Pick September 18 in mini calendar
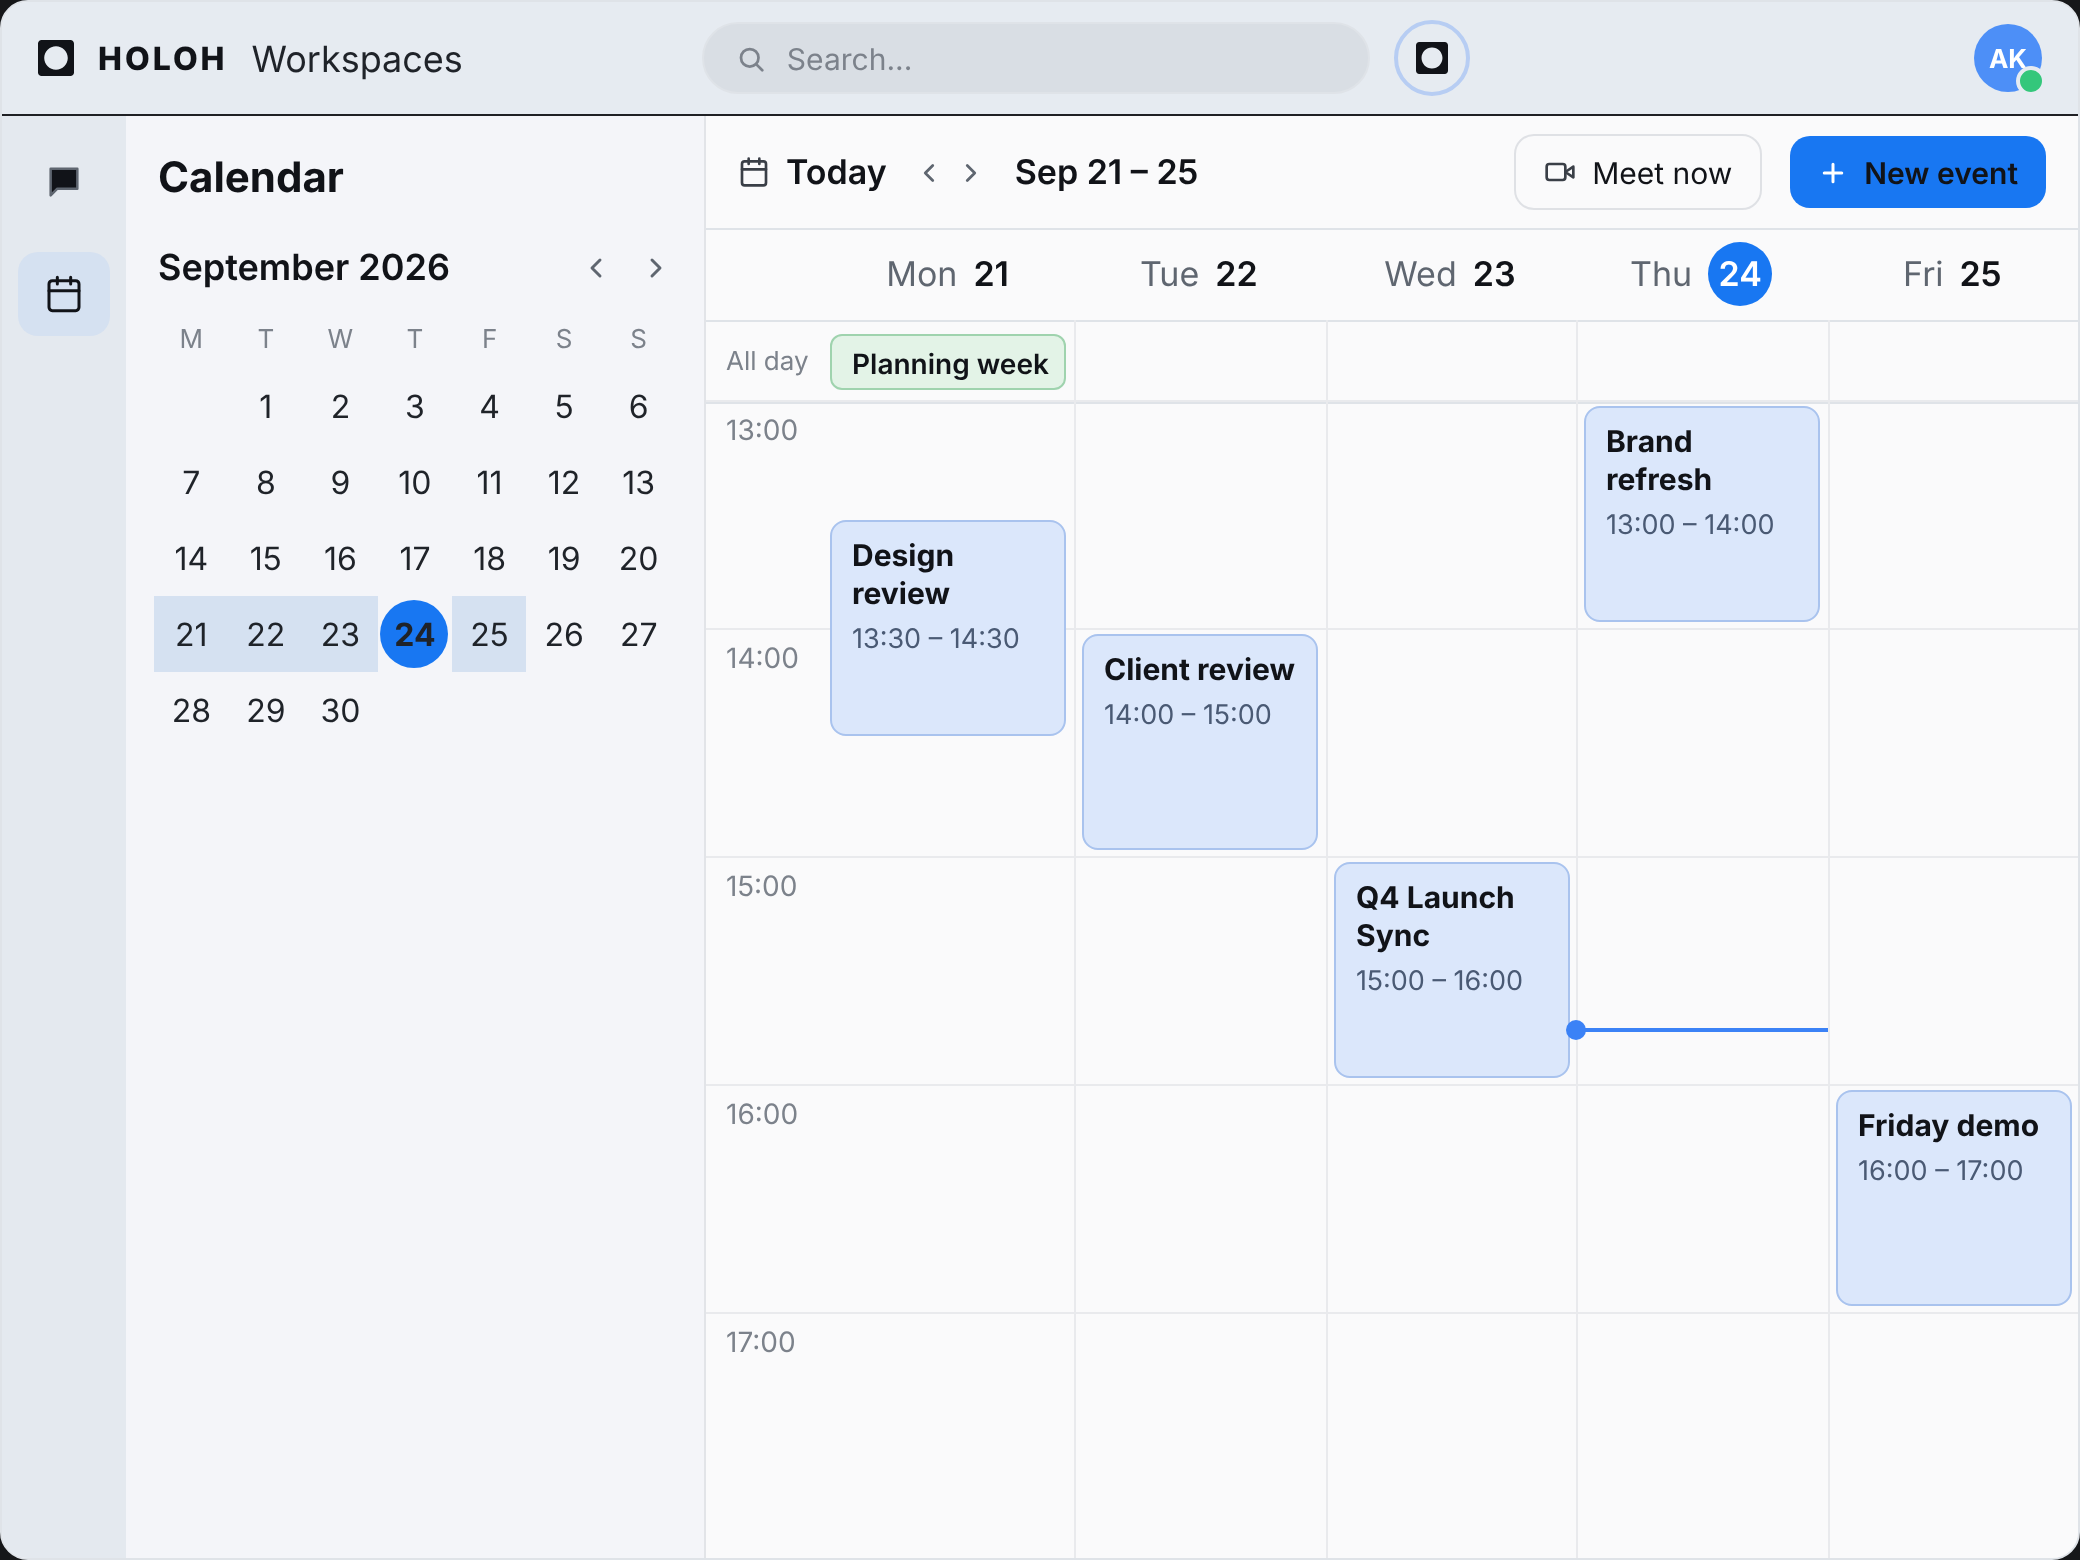Image resolution: width=2080 pixels, height=1560 pixels. coord(489,558)
